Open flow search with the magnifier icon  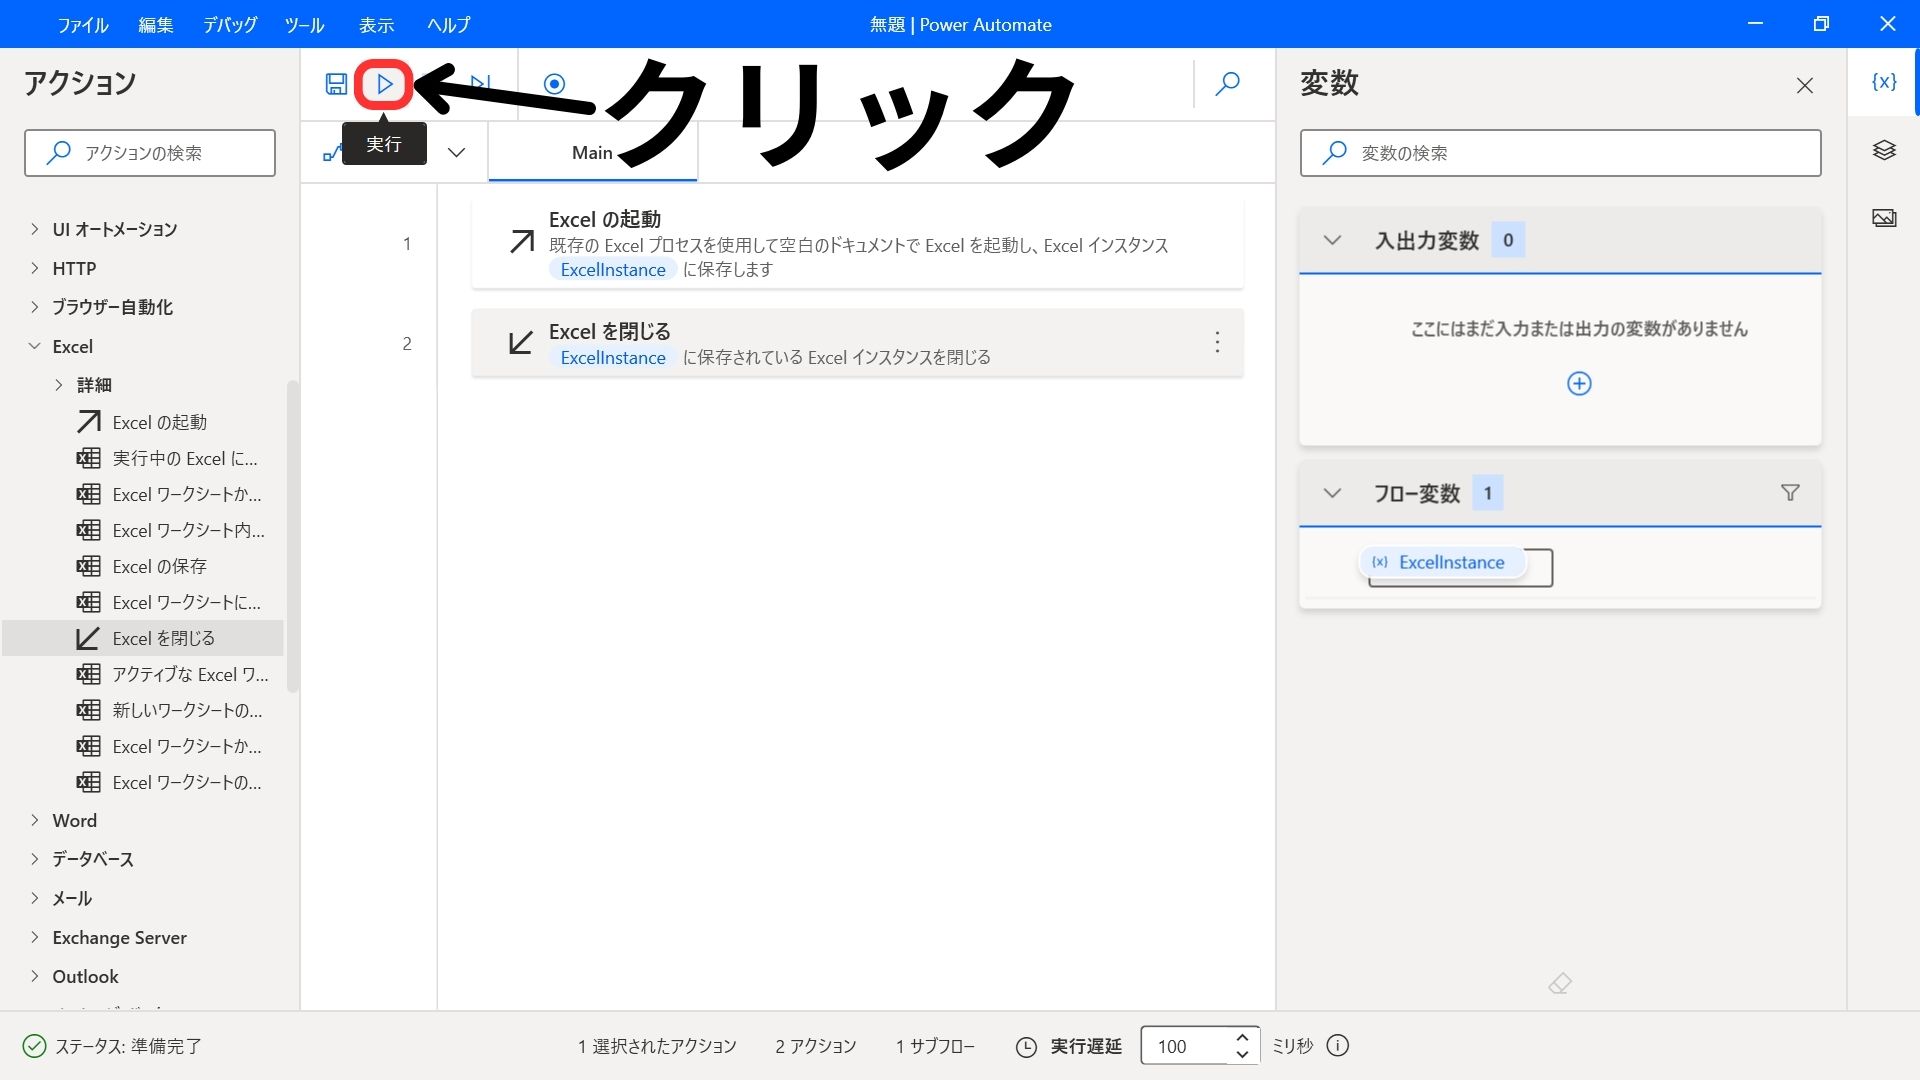click(1228, 84)
